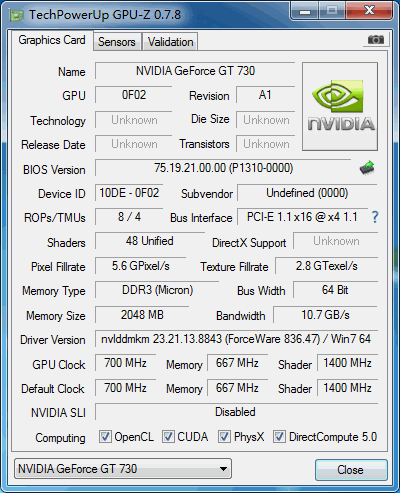Click the Close button
The image size is (400, 493).
coord(351,470)
